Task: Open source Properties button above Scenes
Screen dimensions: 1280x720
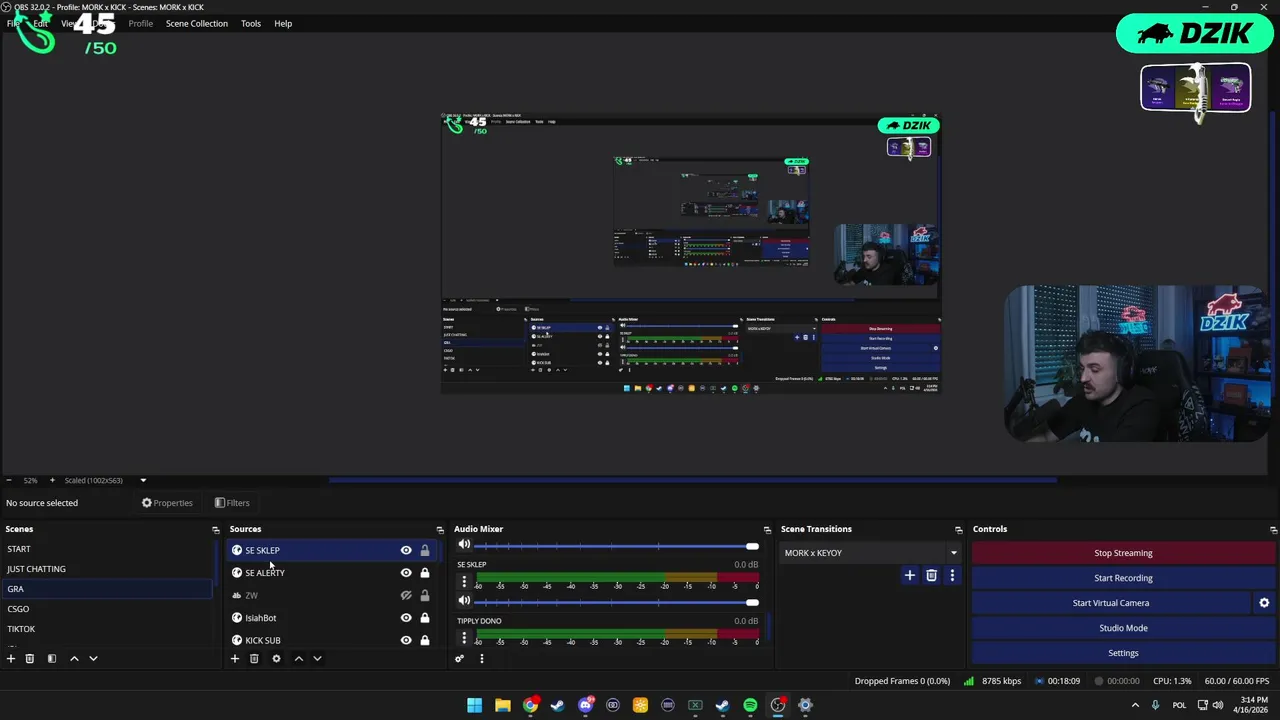Action: point(167,503)
